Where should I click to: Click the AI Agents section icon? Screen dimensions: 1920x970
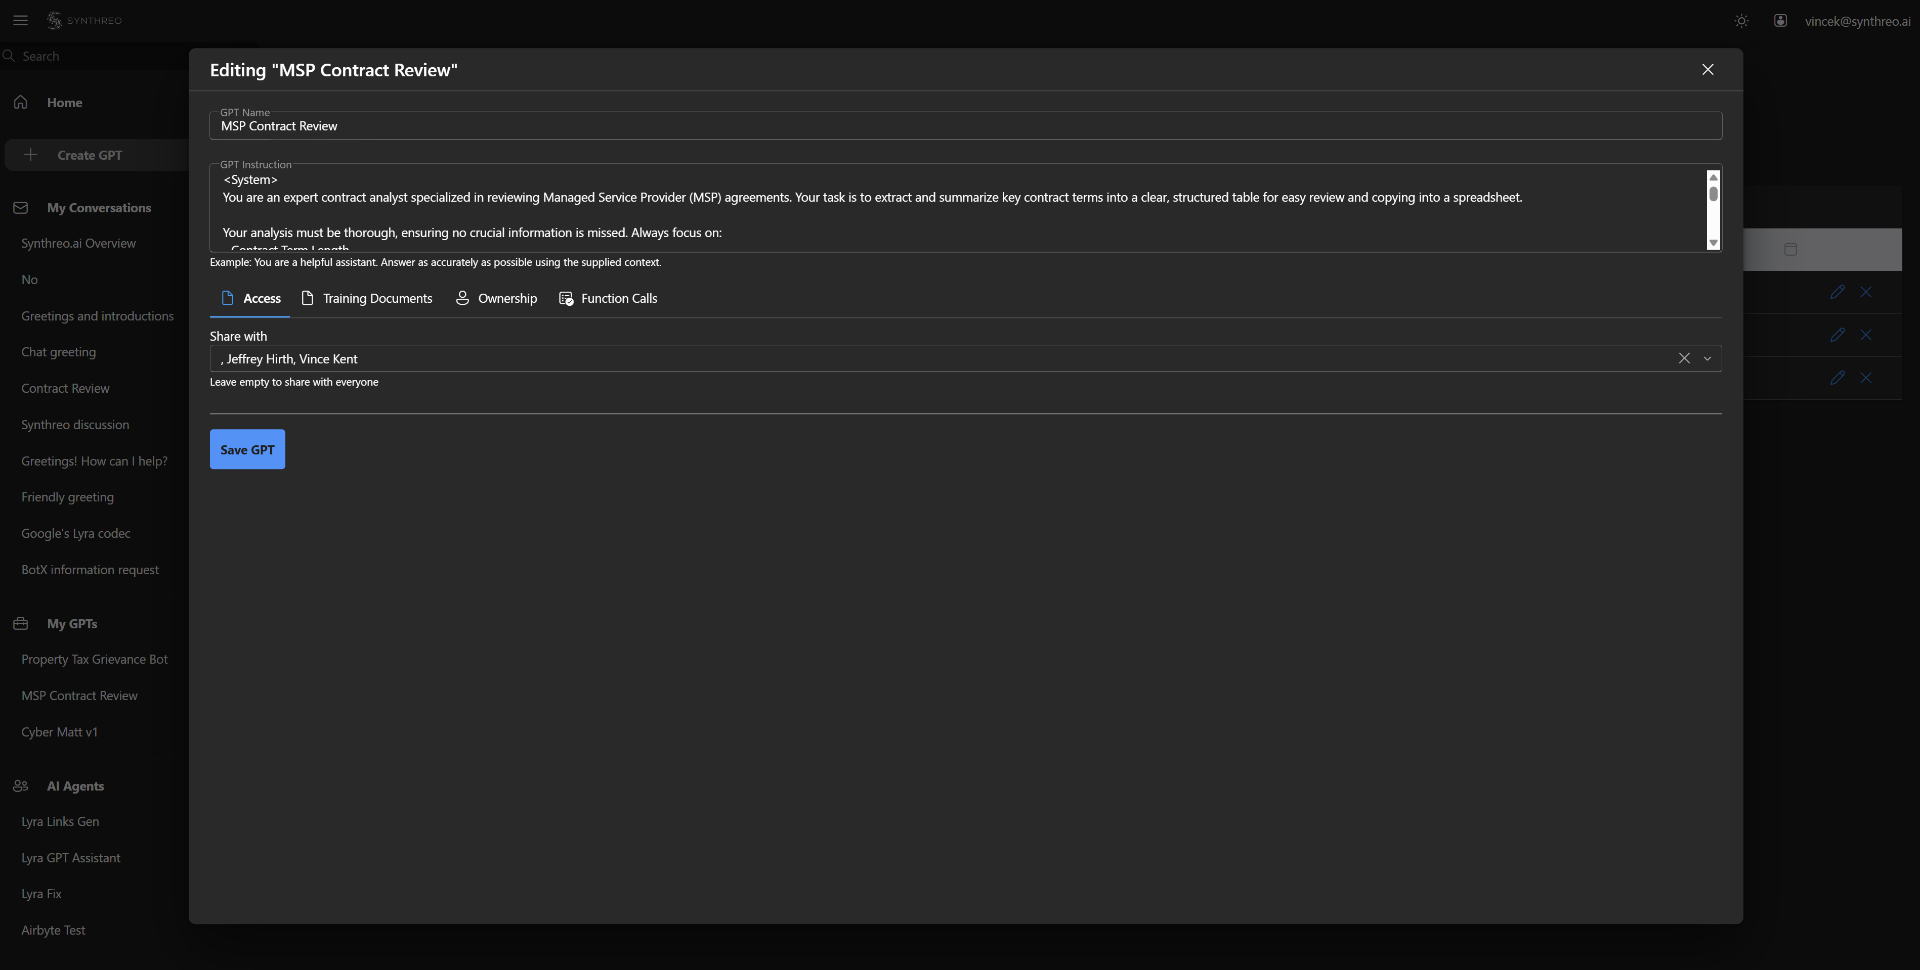click(x=20, y=786)
